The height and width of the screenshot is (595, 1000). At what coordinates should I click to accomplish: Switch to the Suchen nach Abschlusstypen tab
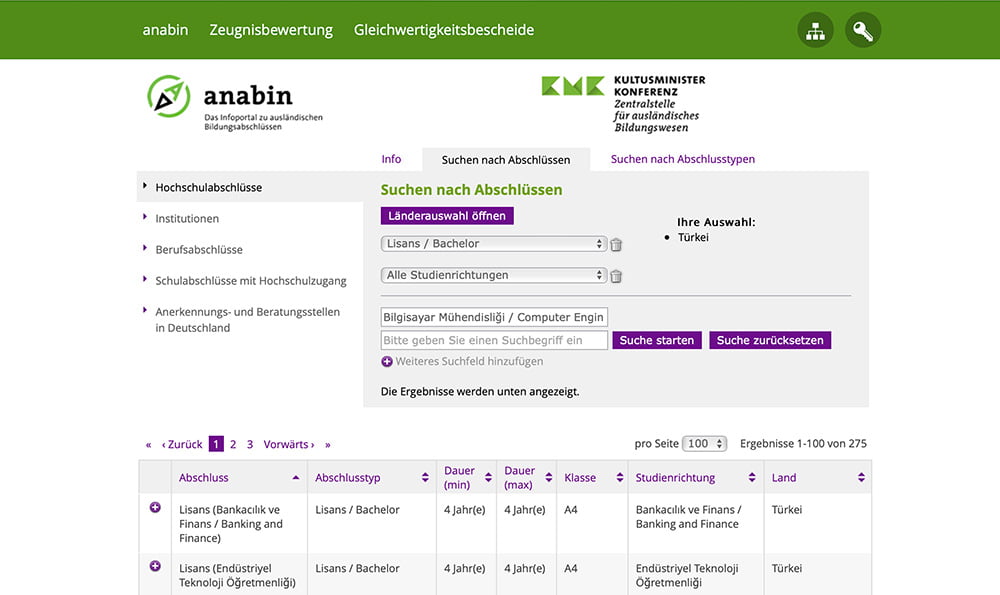(682, 159)
